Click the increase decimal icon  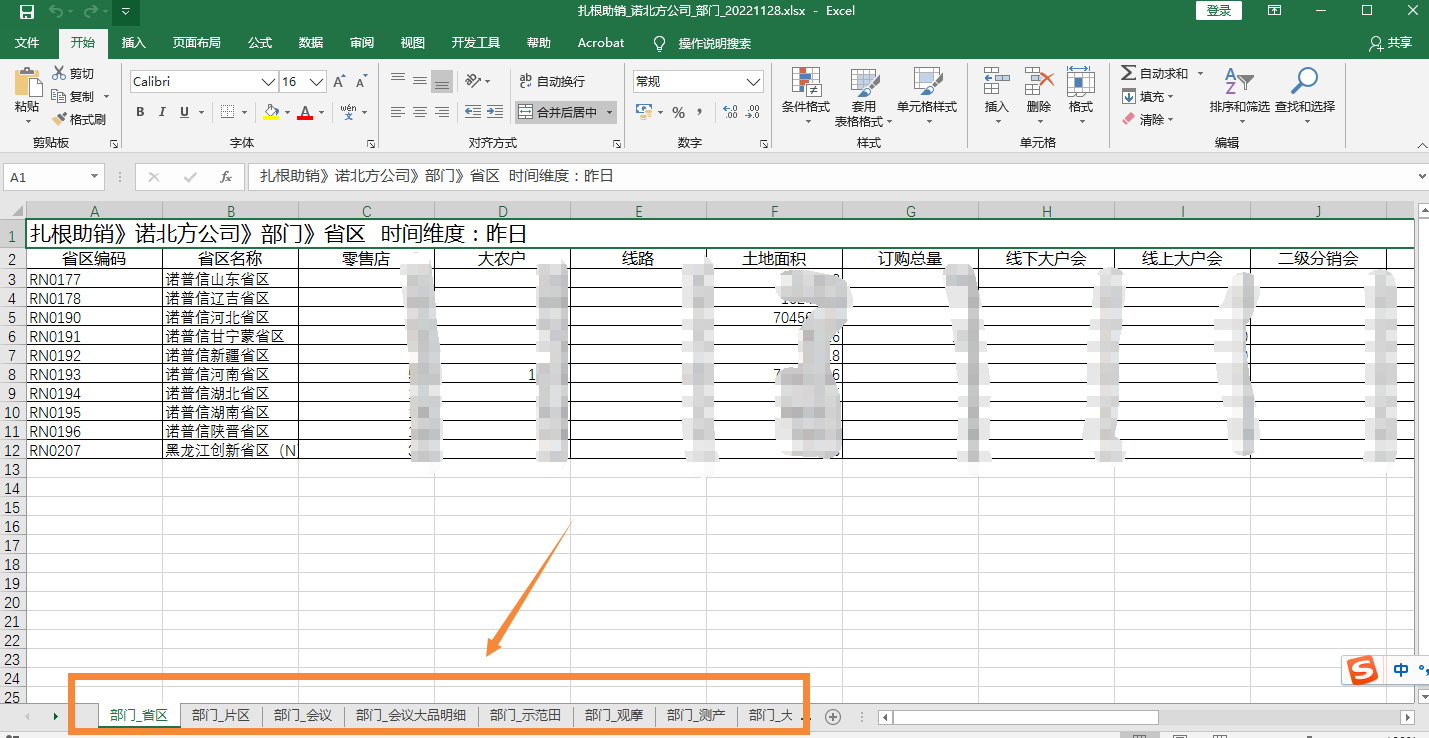coord(729,112)
